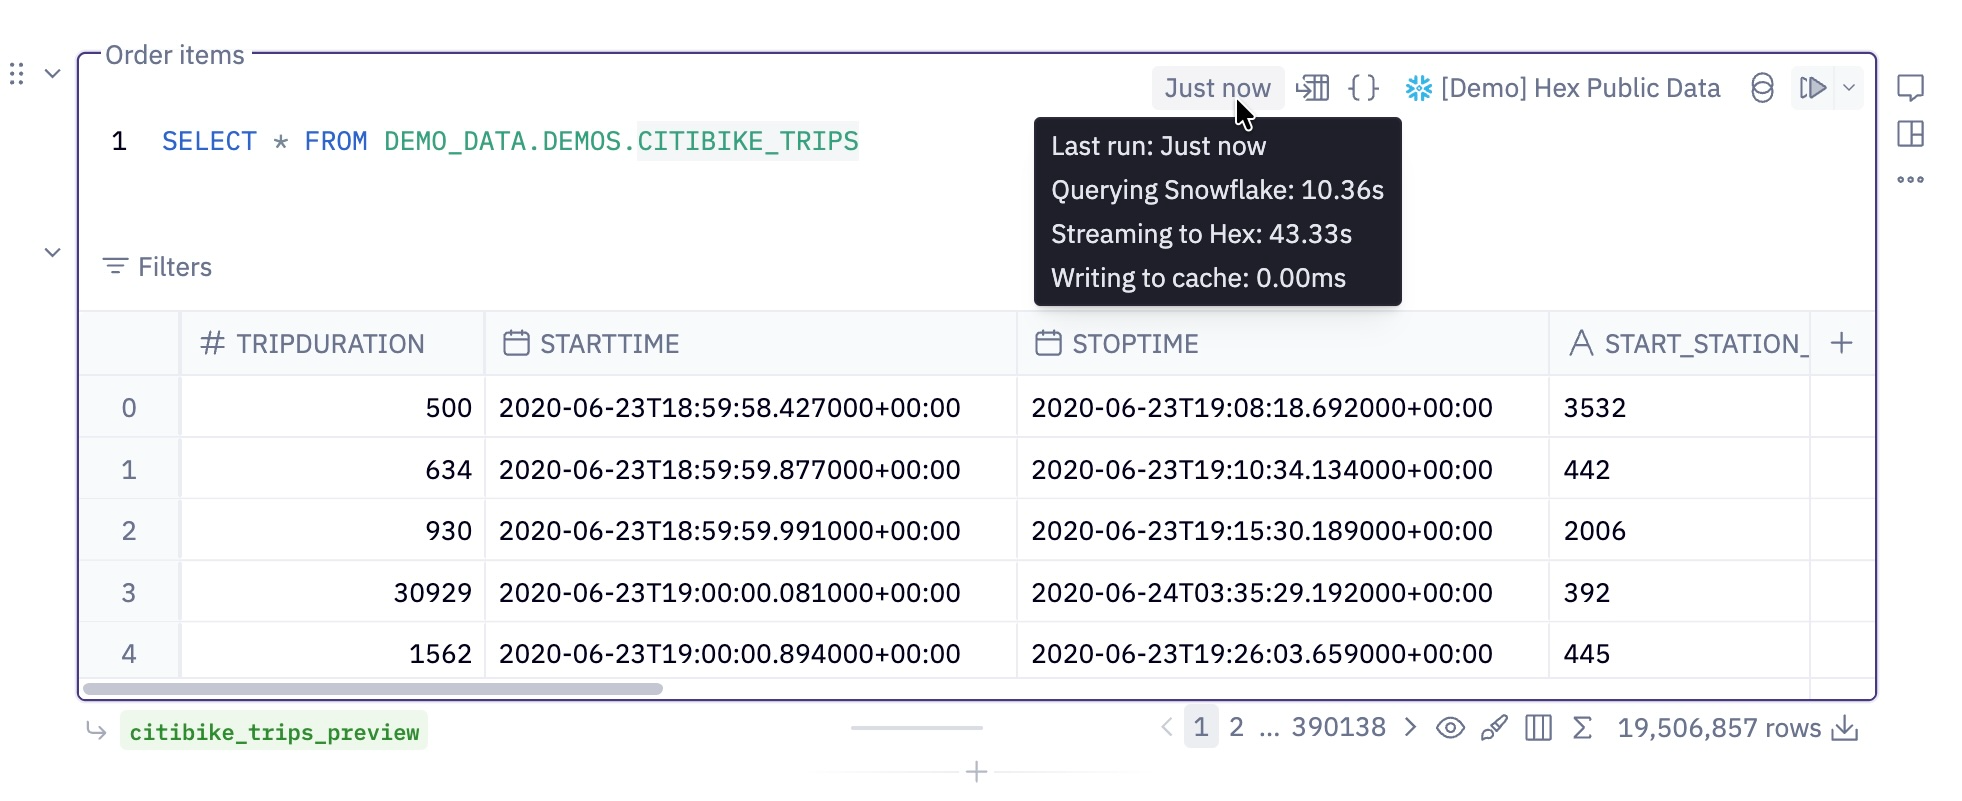Toggle the eye visibility icon

click(x=1450, y=728)
